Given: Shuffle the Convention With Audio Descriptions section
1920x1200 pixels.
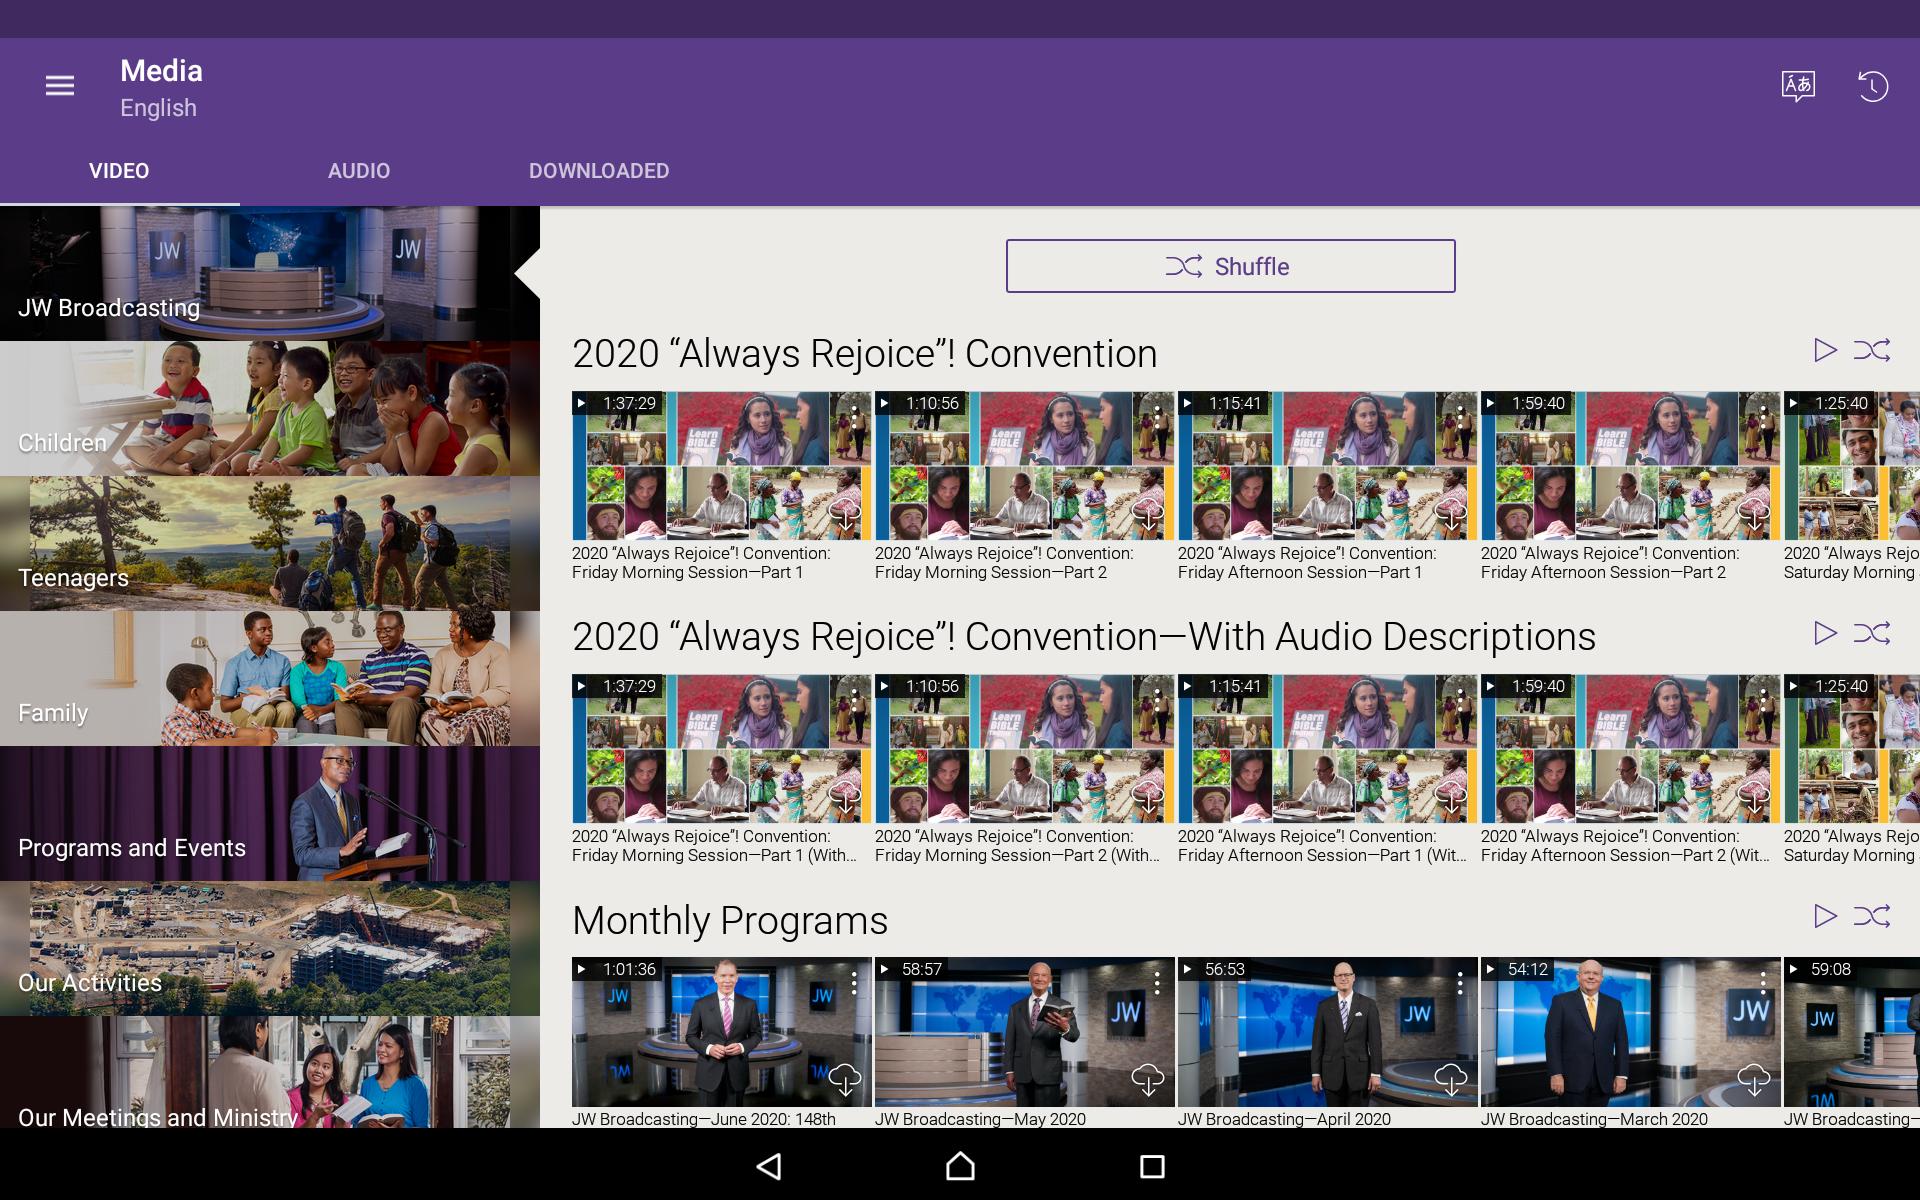Looking at the screenshot, I should point(1872,633).
